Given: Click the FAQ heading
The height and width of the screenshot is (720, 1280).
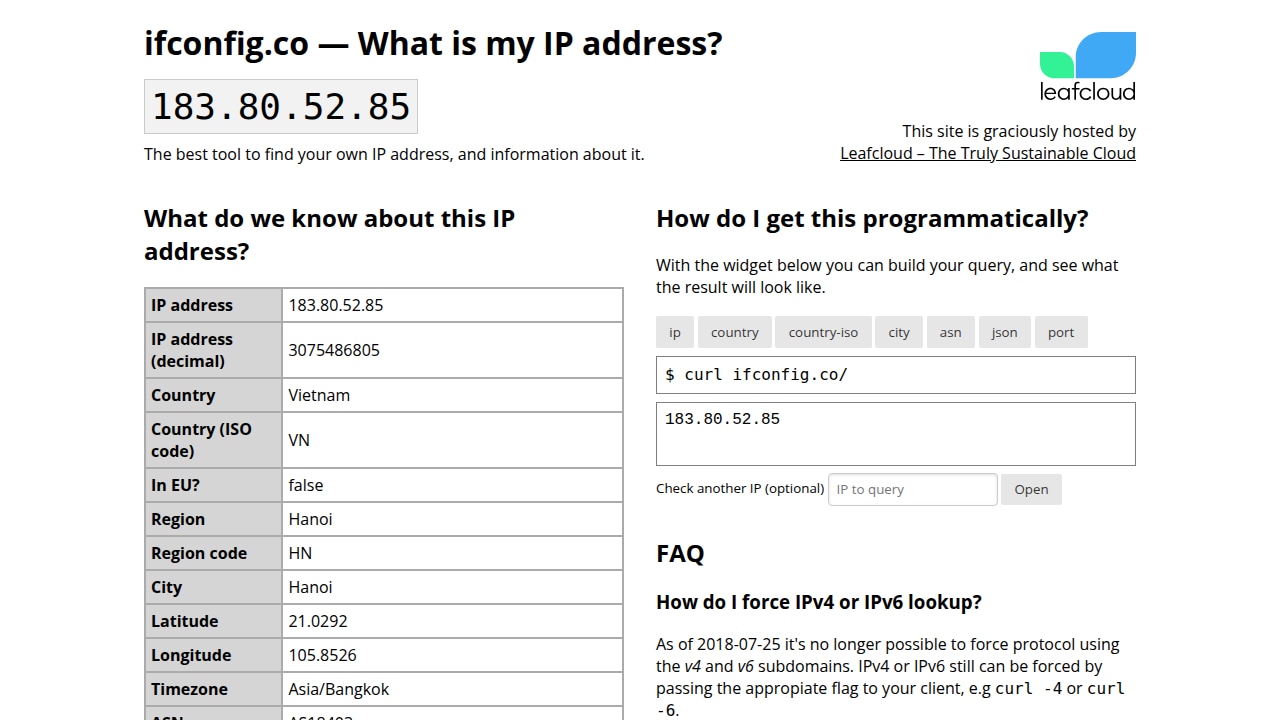Looking at the screenshot, I should [680, 554].
